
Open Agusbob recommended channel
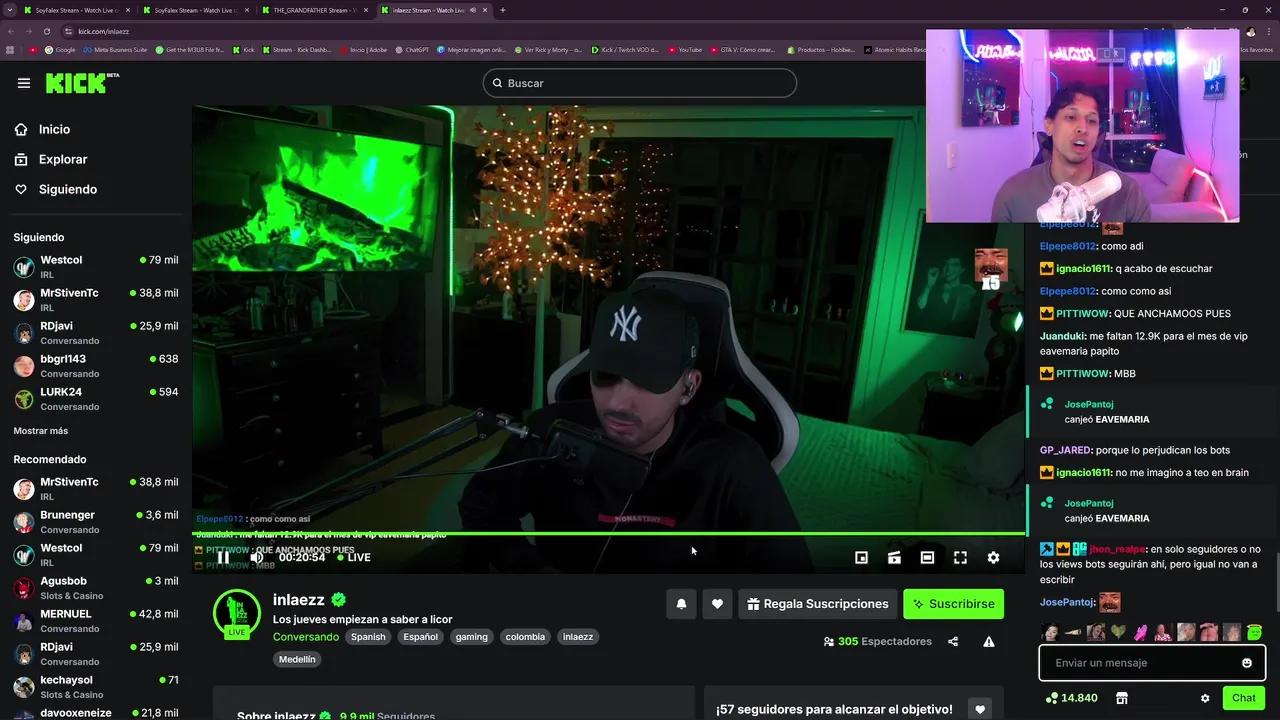96,588
